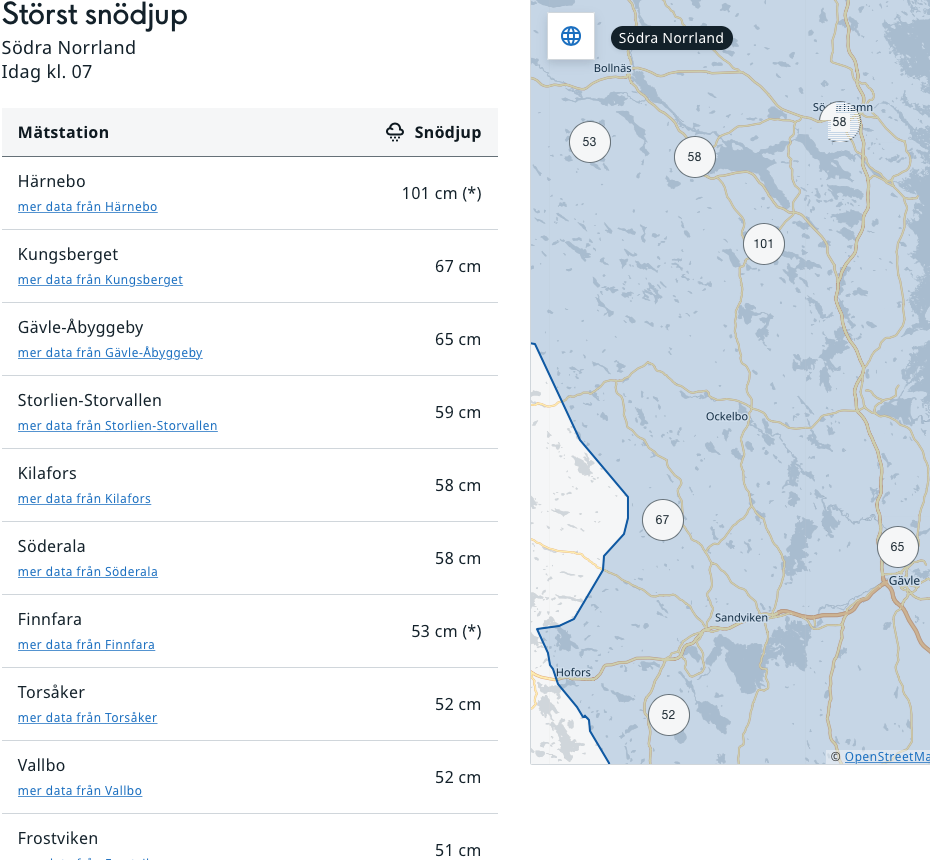
Task: Click the Södra Norrland map label
Action: coord(671,38)
